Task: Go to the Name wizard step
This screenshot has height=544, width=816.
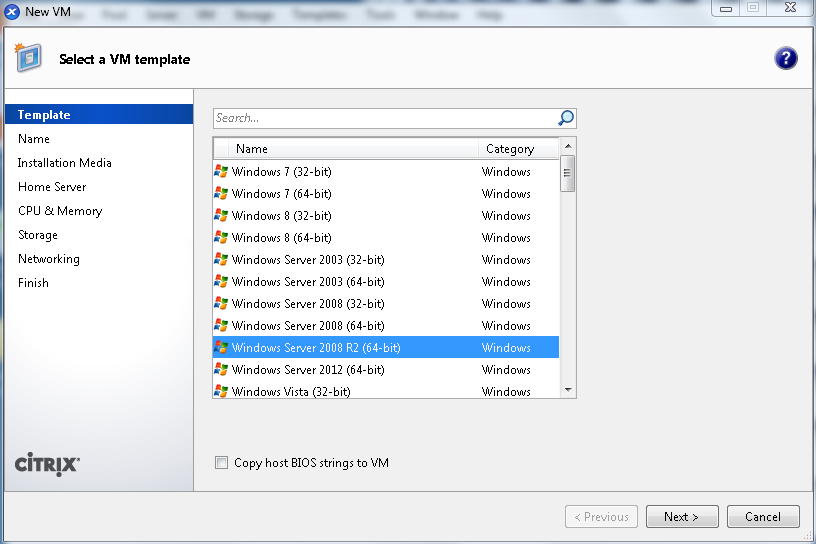Action: [x=34, y=139]
